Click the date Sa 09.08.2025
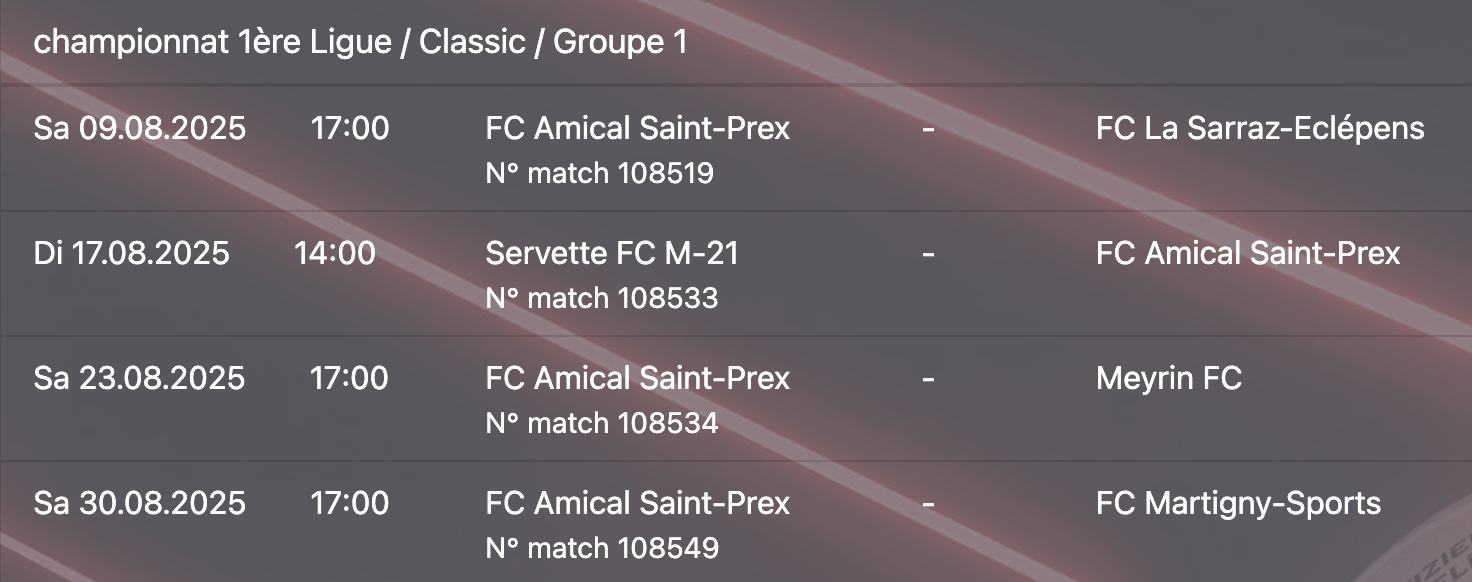1472x582 pixels. pos(140,129)
